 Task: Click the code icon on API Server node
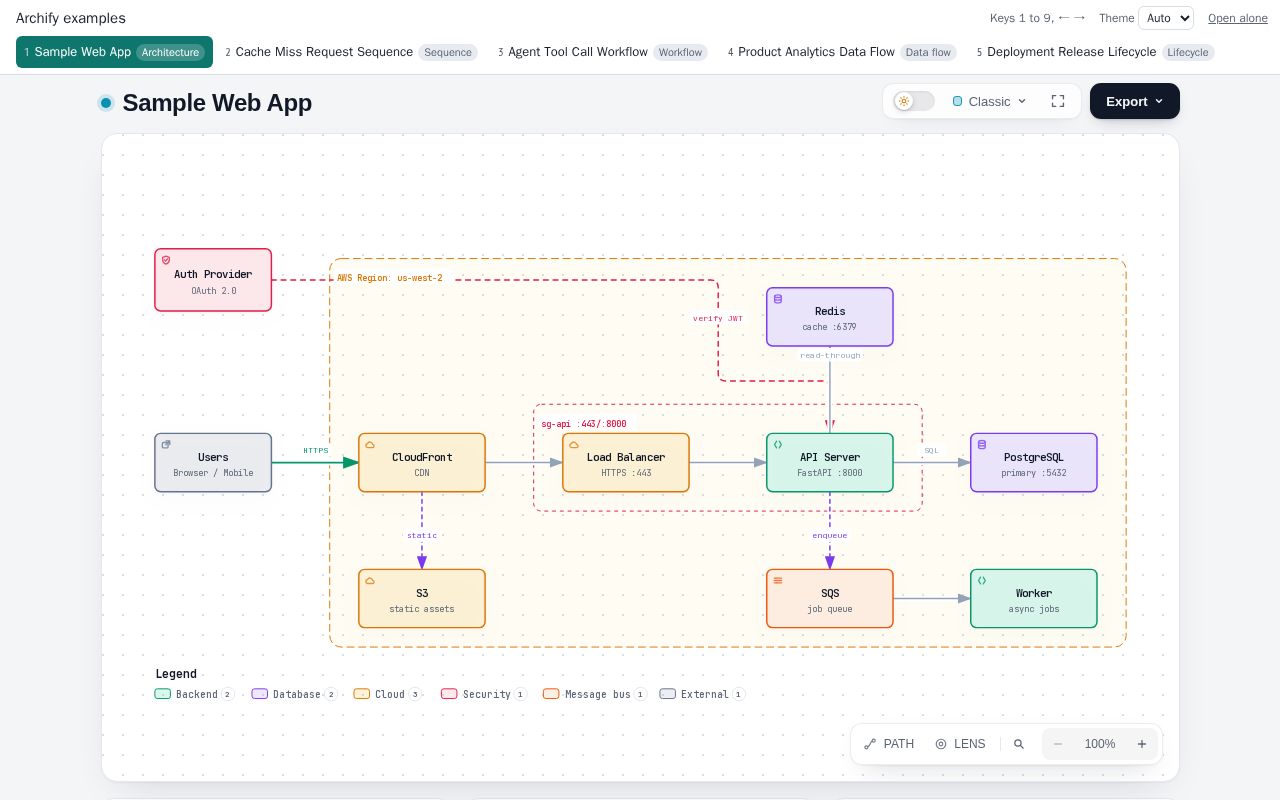pos(778,444)
